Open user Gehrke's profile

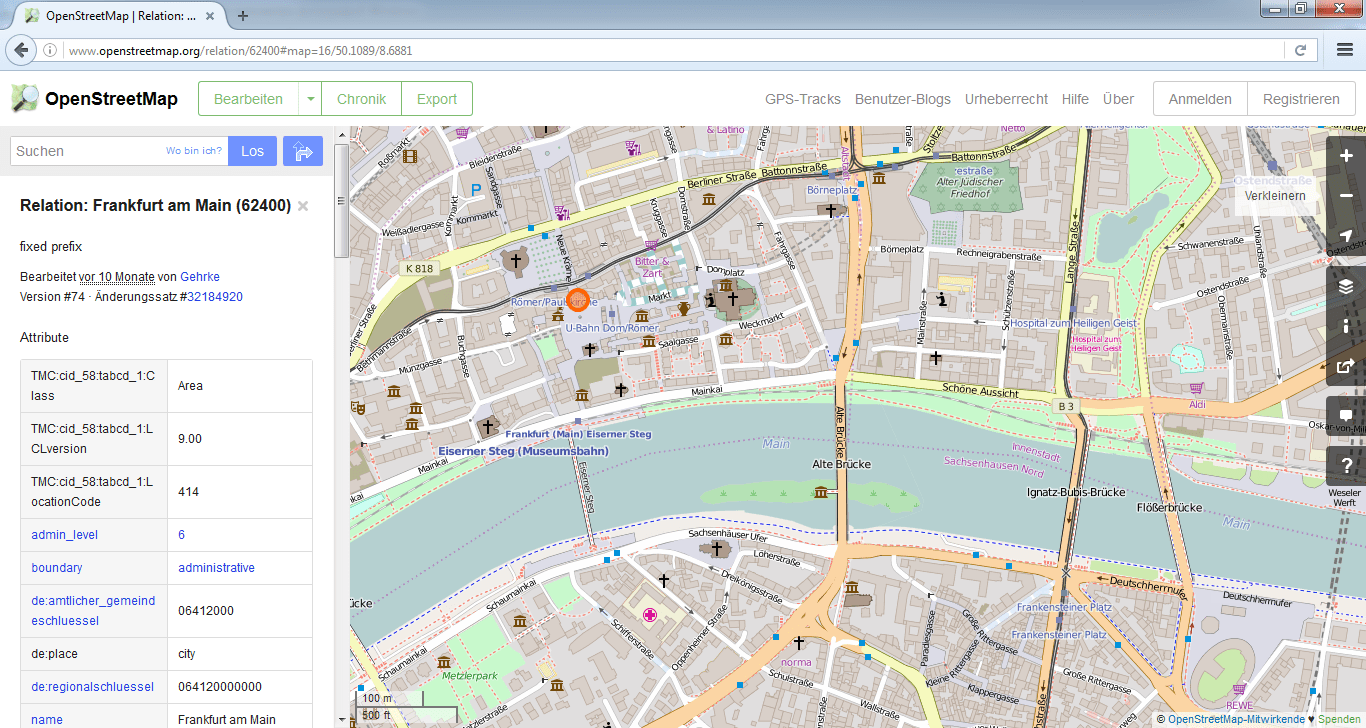(199, 276)
